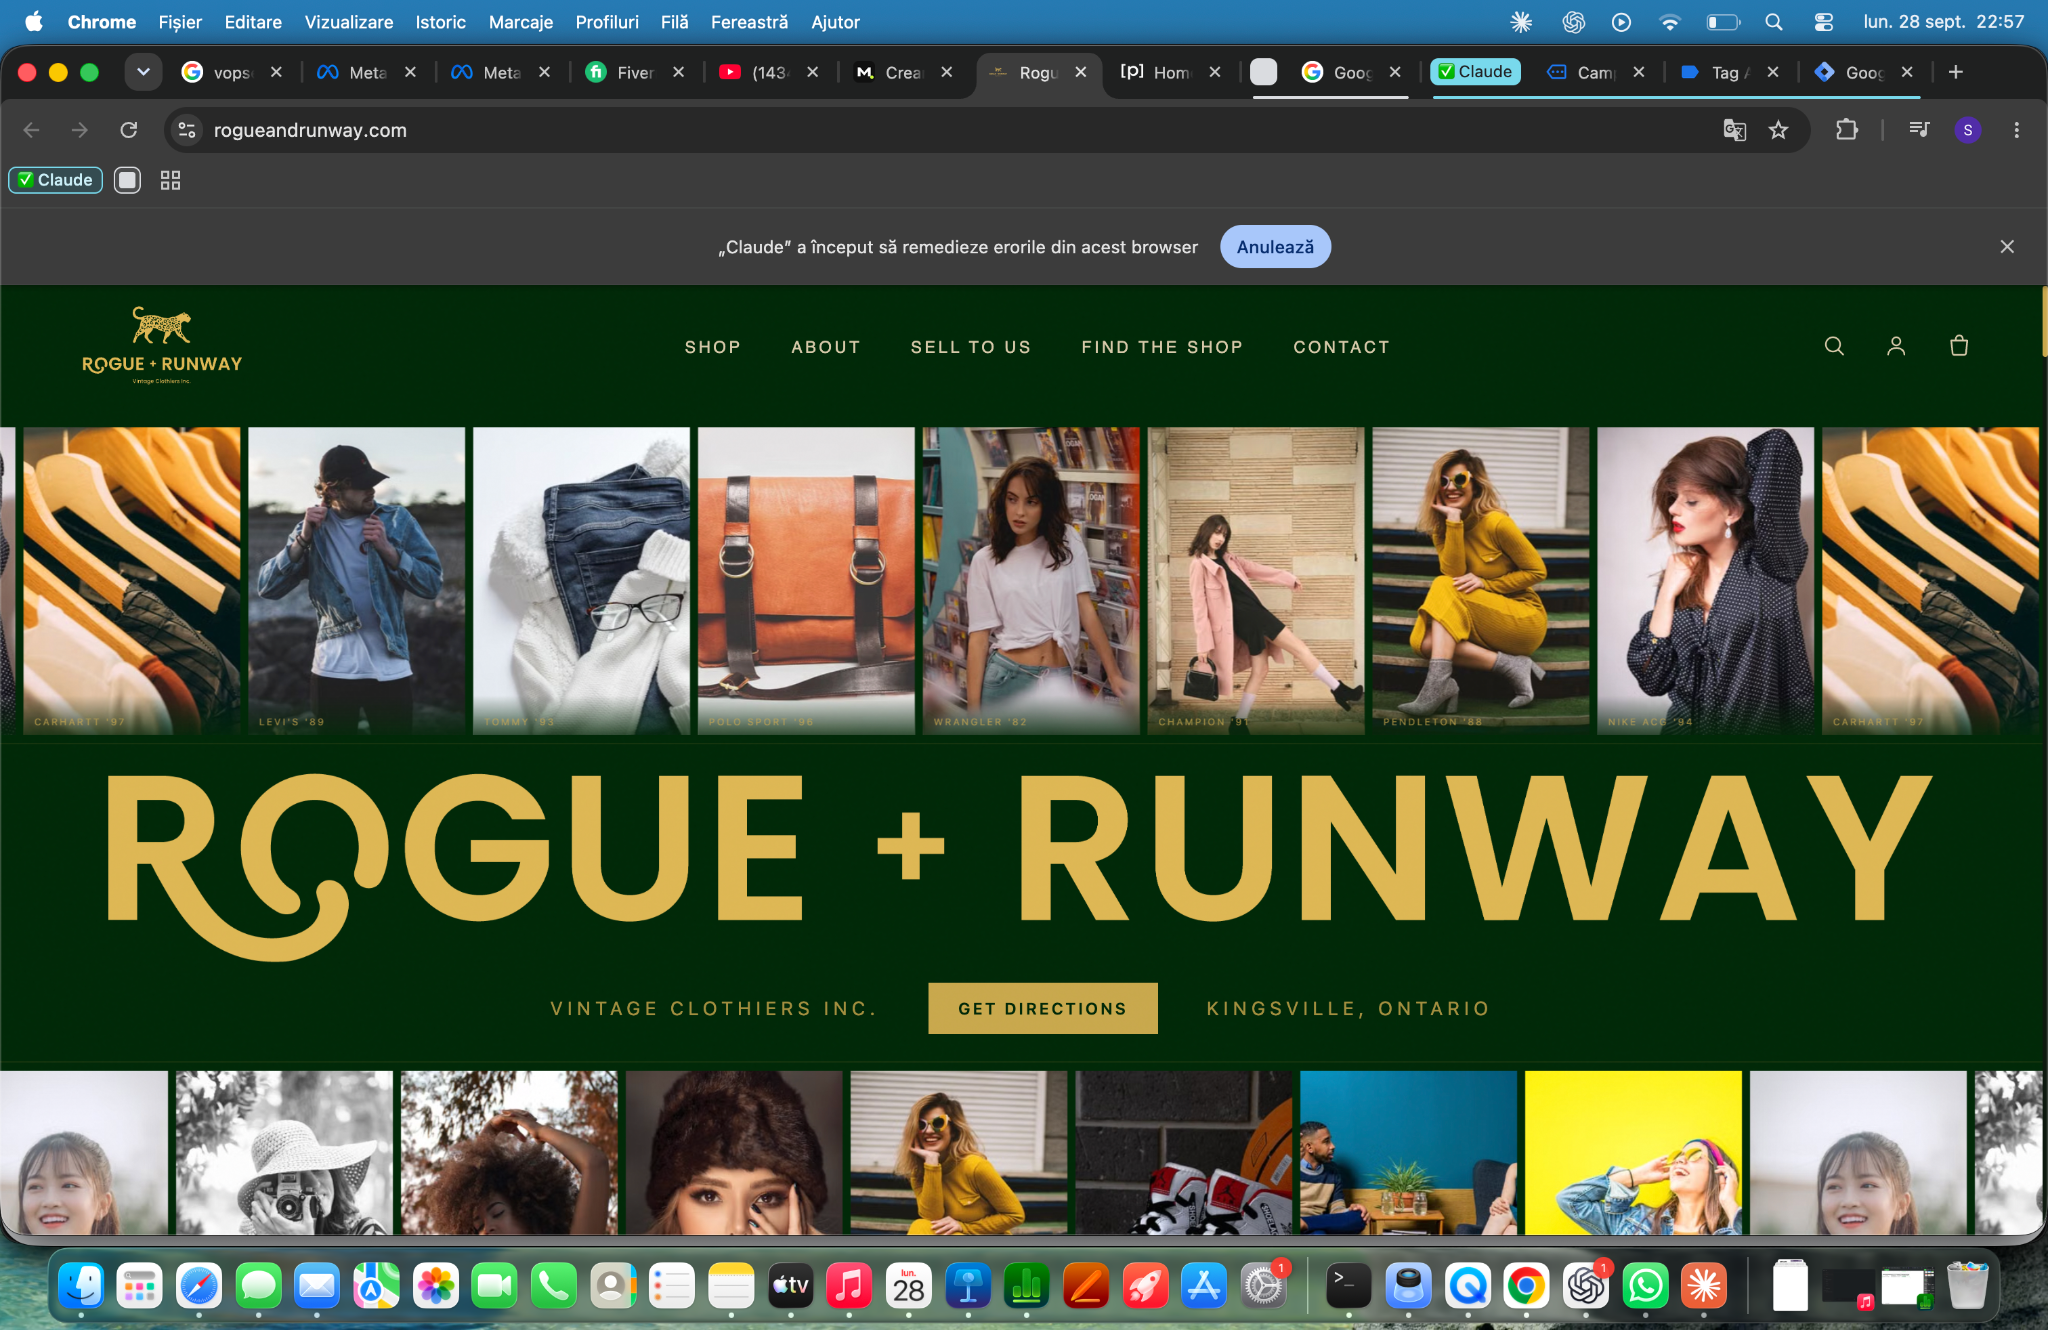Open the POLO SPORT '96 leather bag photo
2048x1330 pixels.
[806, 581]
